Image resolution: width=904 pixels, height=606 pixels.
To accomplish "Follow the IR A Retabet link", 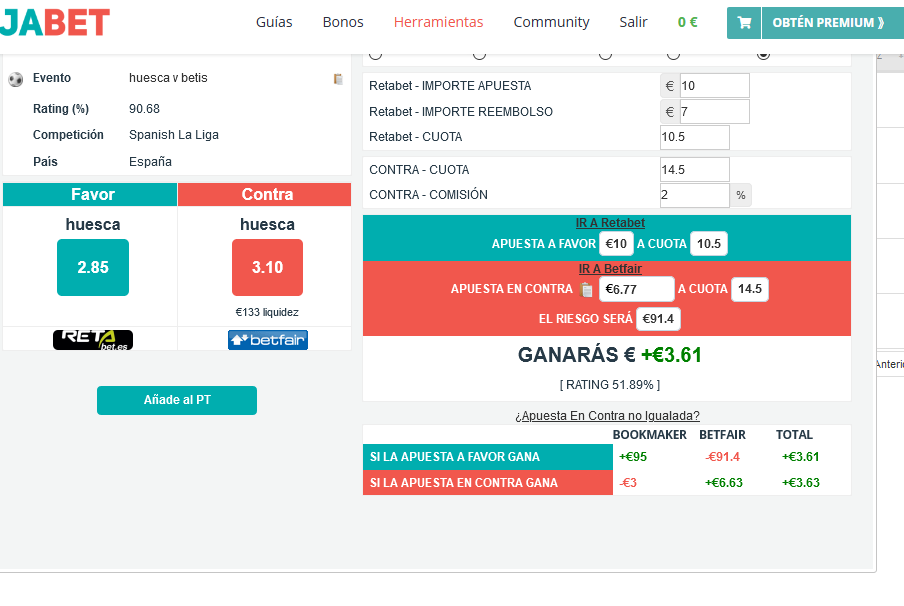I will [x=610, y=223].
